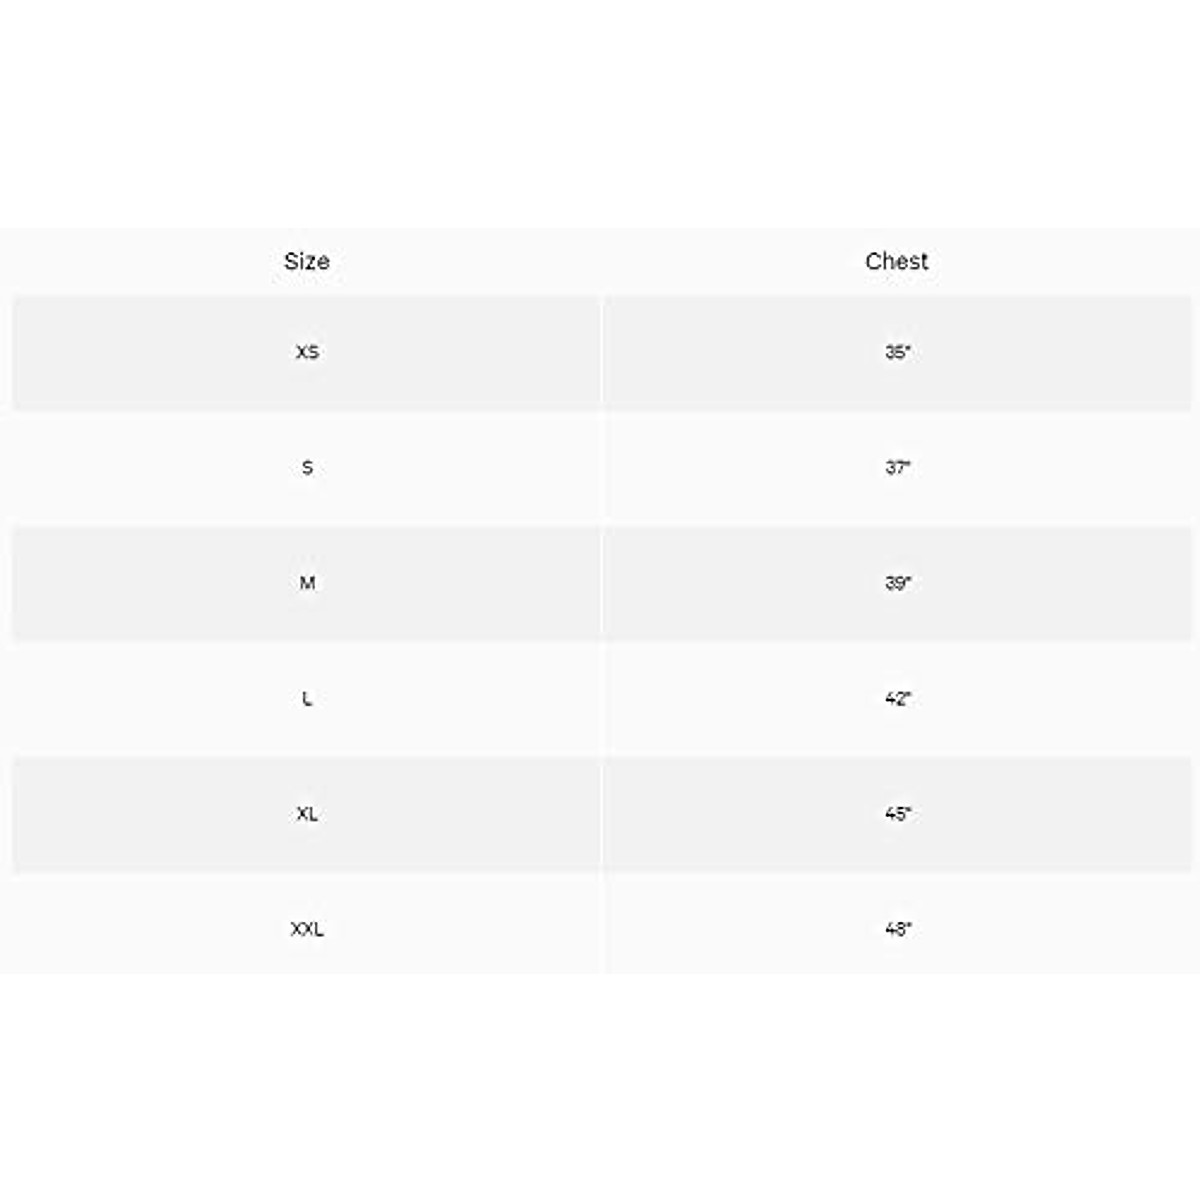Select the XXL size label
The width and height of the screenshot is (1200, 1200).
coord(307,929)
